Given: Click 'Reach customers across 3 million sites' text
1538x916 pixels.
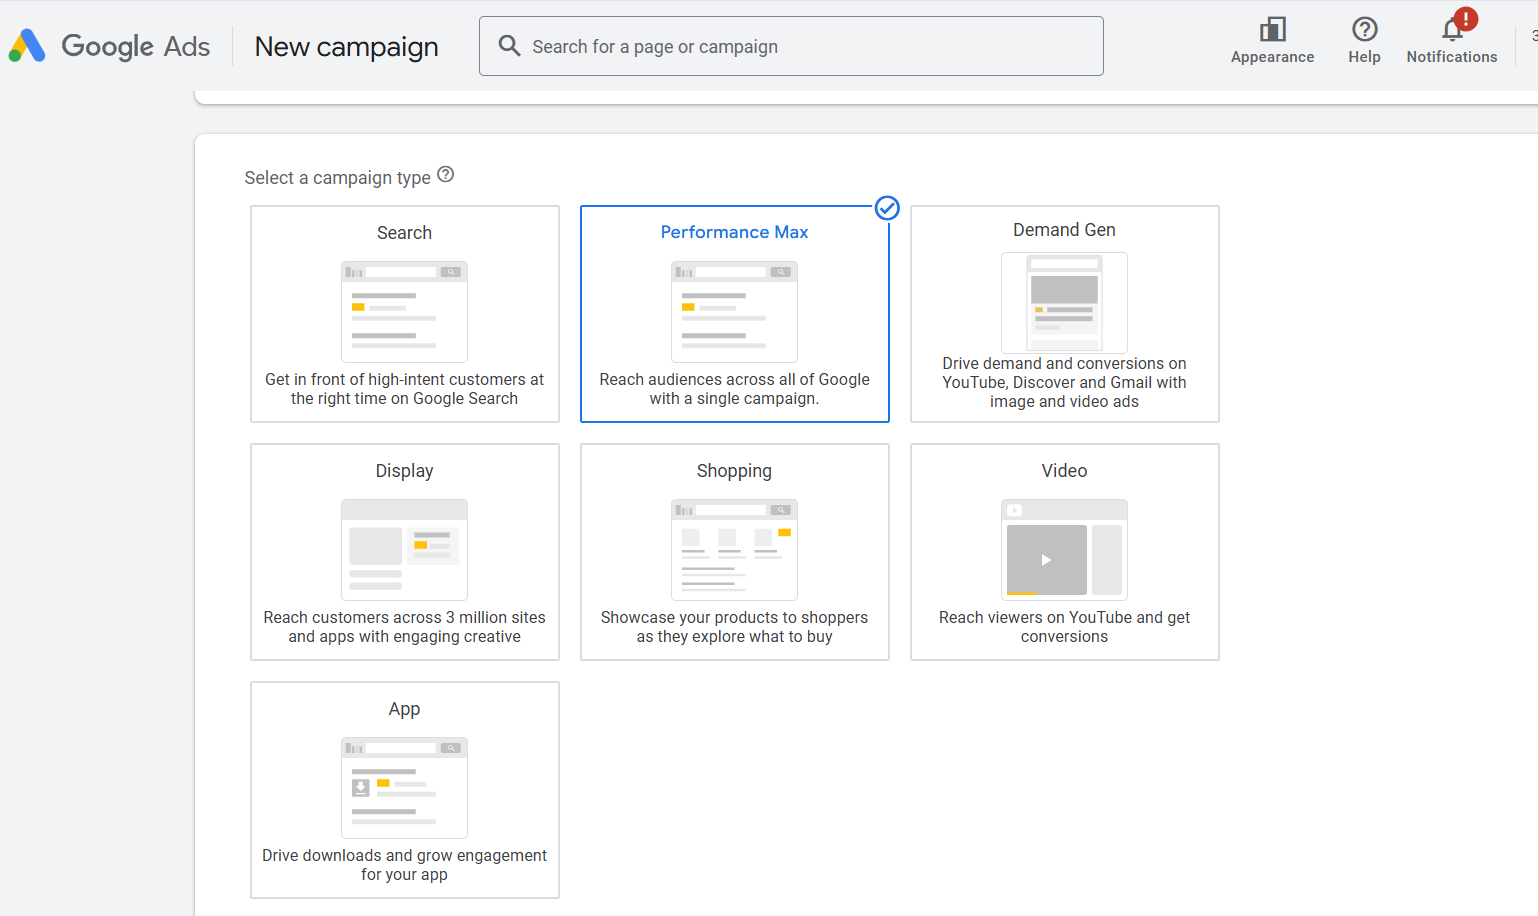Looking at the screenshot, I should pos(404,627).
